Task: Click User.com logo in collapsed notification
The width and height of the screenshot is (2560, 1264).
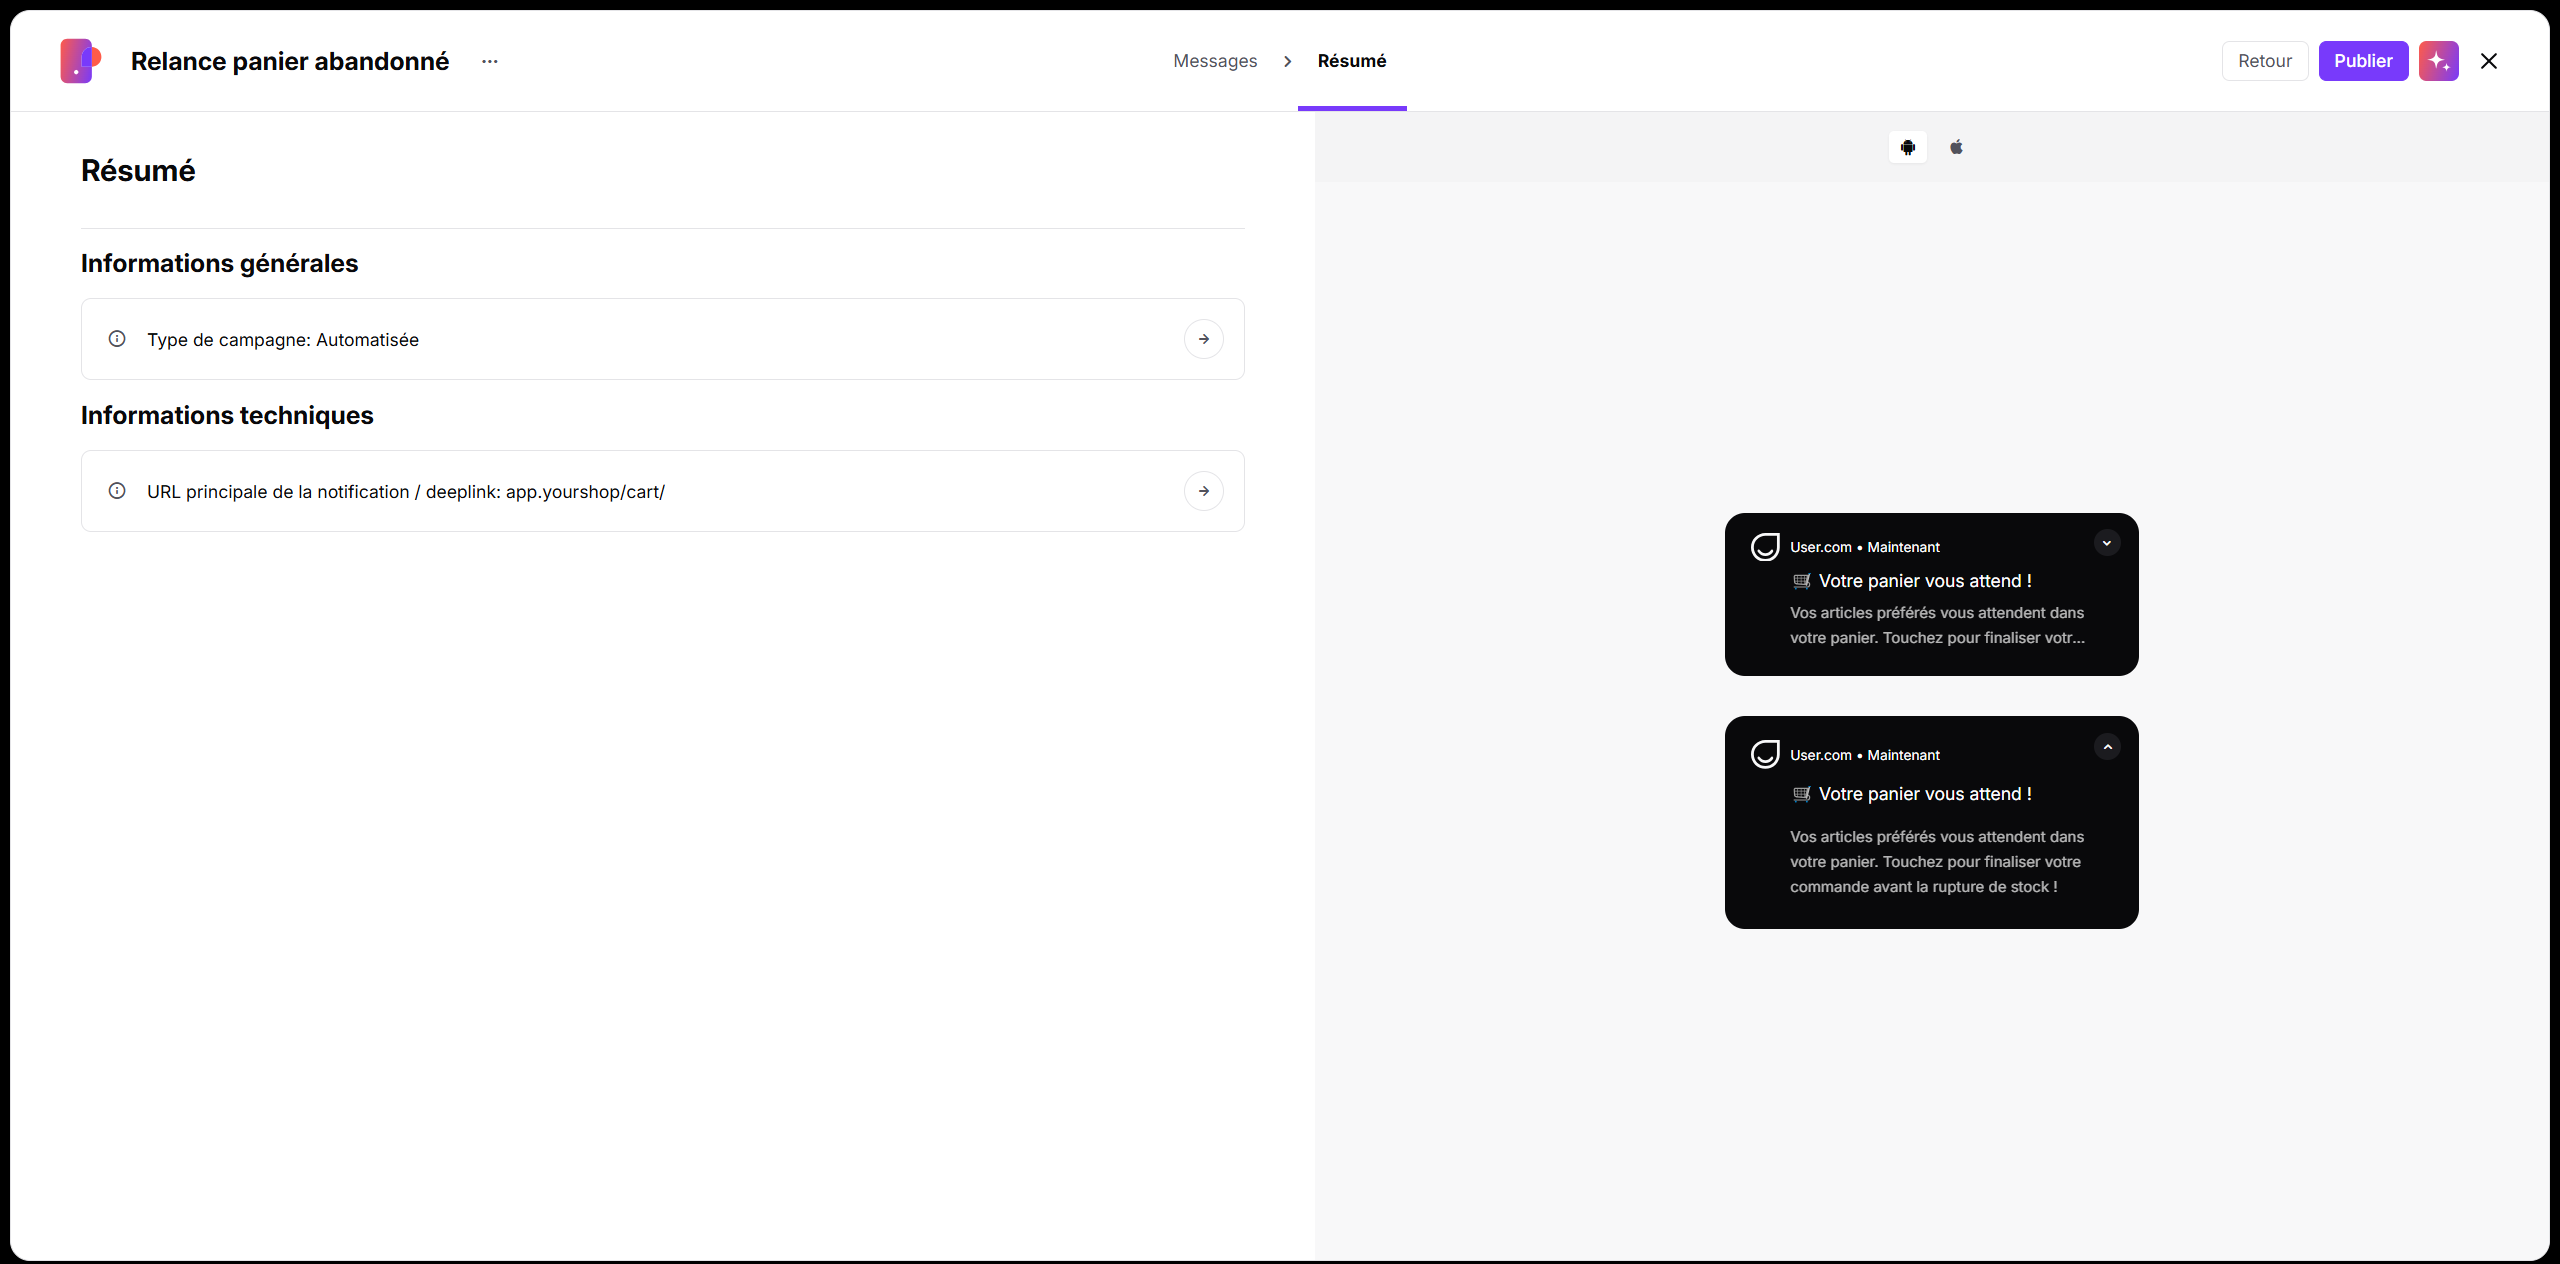Action: point(1765,547)
